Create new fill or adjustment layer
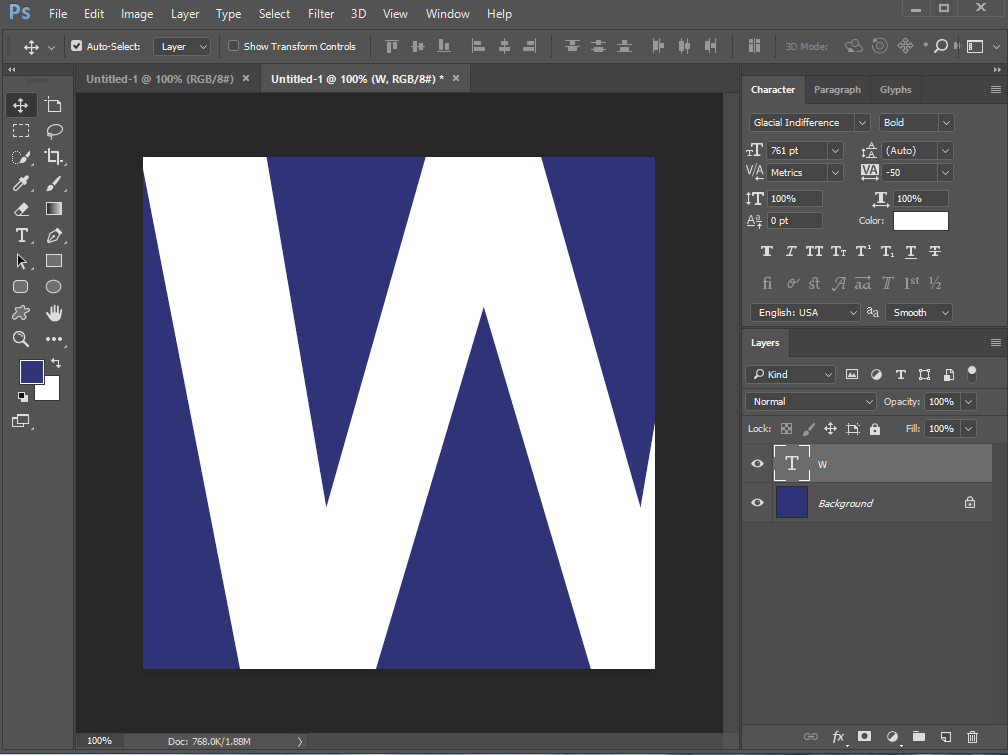This screenshot has height=755, width=1008. click(x=892, y=737)
